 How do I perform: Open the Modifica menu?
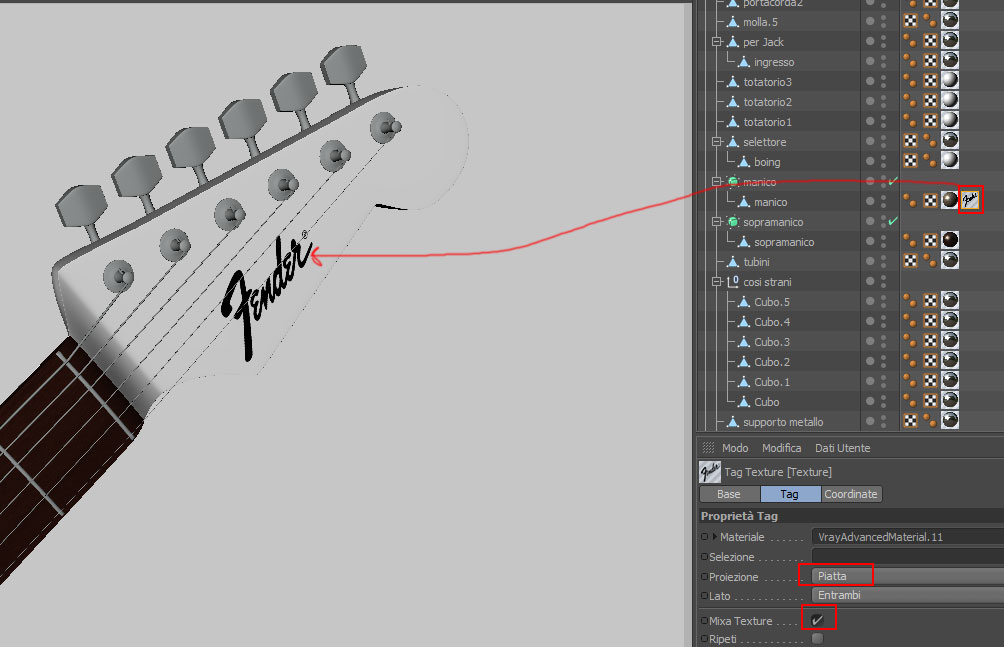781,448
